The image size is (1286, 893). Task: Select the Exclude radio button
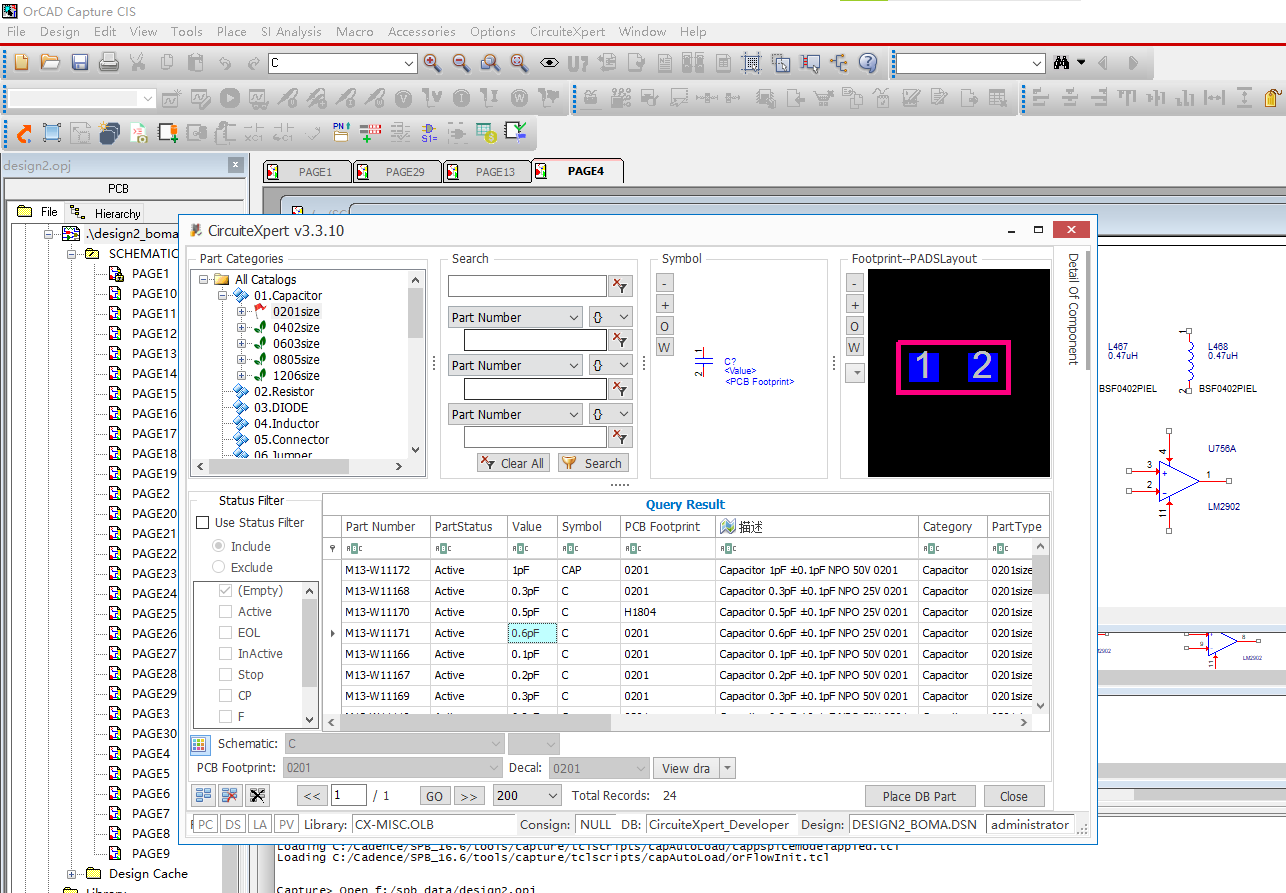[x=218, y=567]
